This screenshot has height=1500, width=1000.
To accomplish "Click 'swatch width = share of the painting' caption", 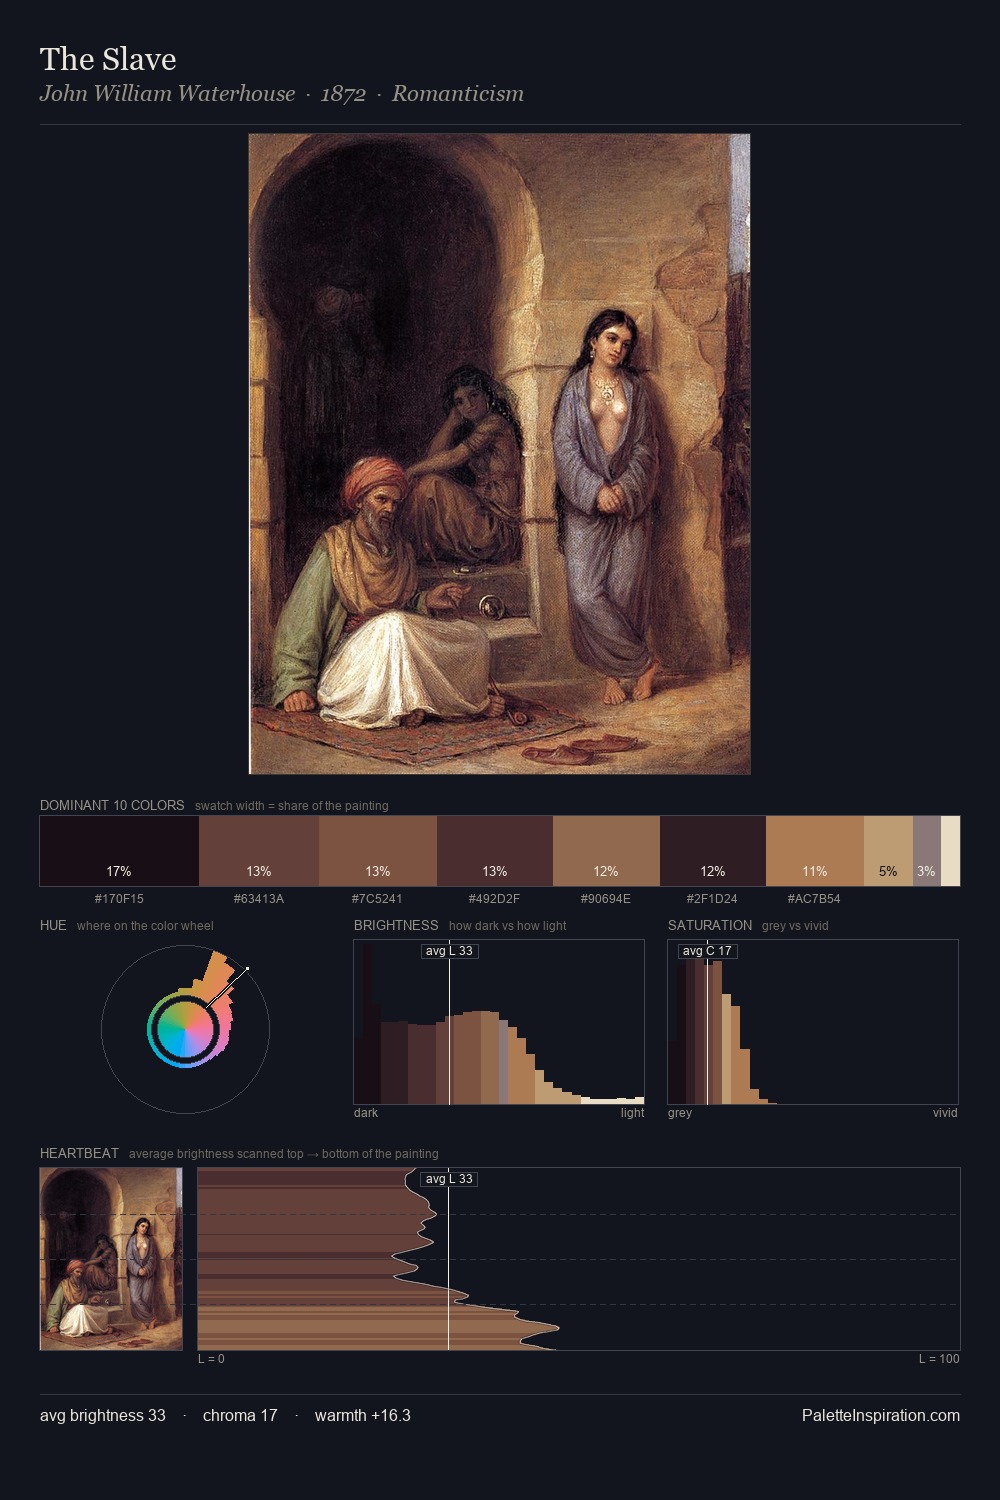I will pos(292,806).
